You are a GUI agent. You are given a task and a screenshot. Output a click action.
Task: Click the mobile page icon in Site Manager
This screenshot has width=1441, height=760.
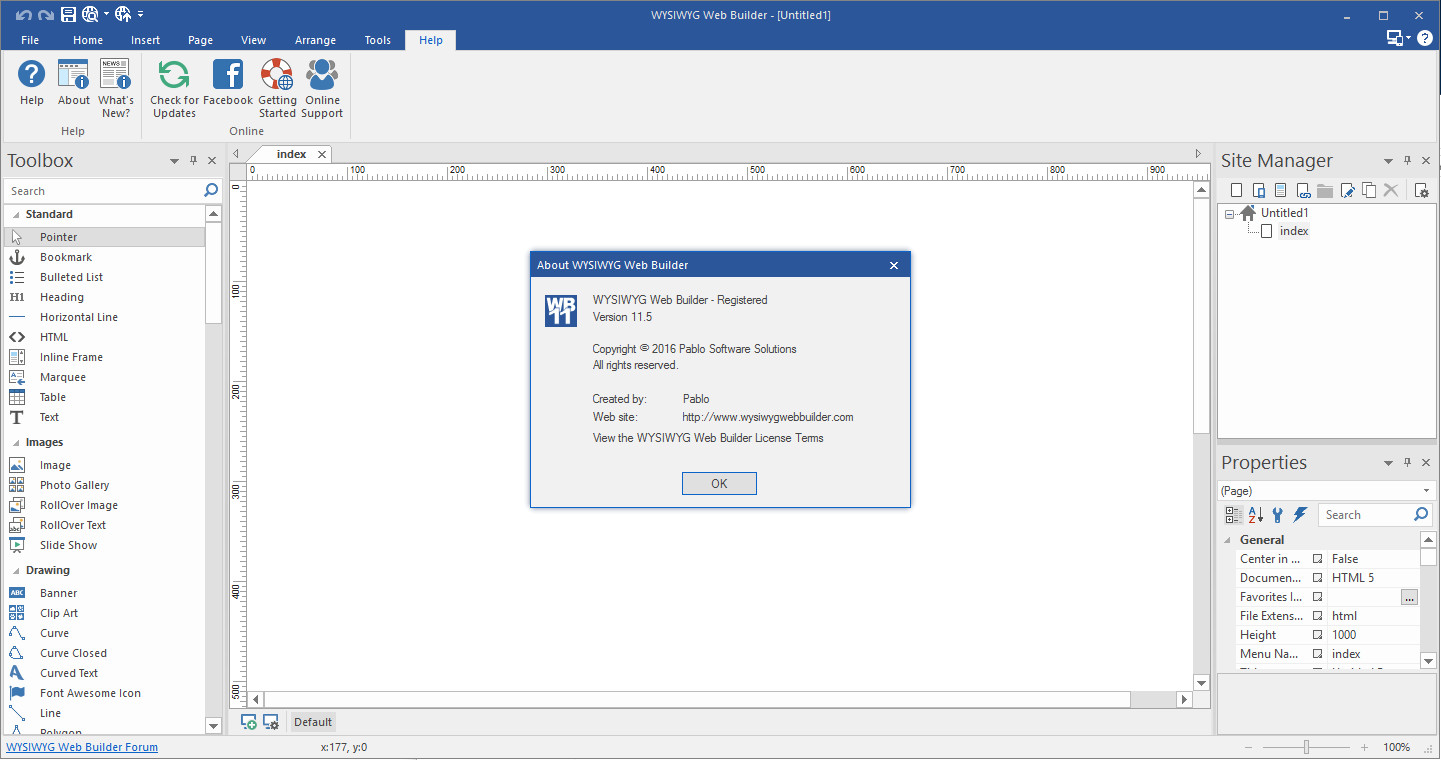[x=1258, y=190]
